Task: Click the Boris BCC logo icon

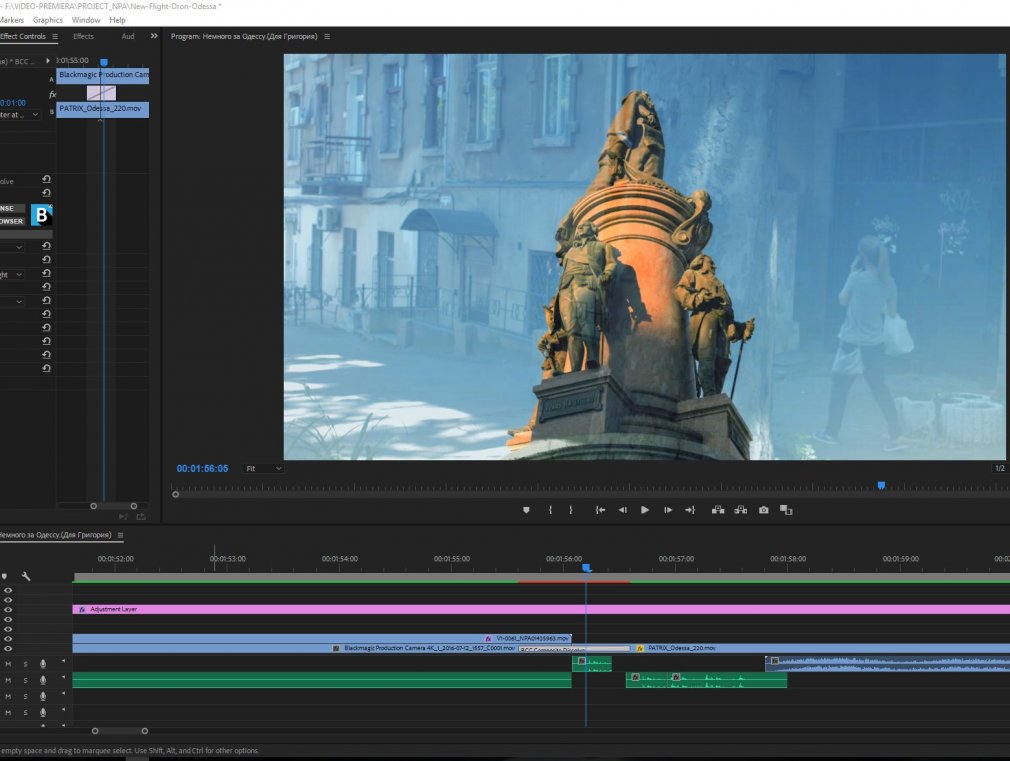Action: pyautogui.click(x=41, y=215)
